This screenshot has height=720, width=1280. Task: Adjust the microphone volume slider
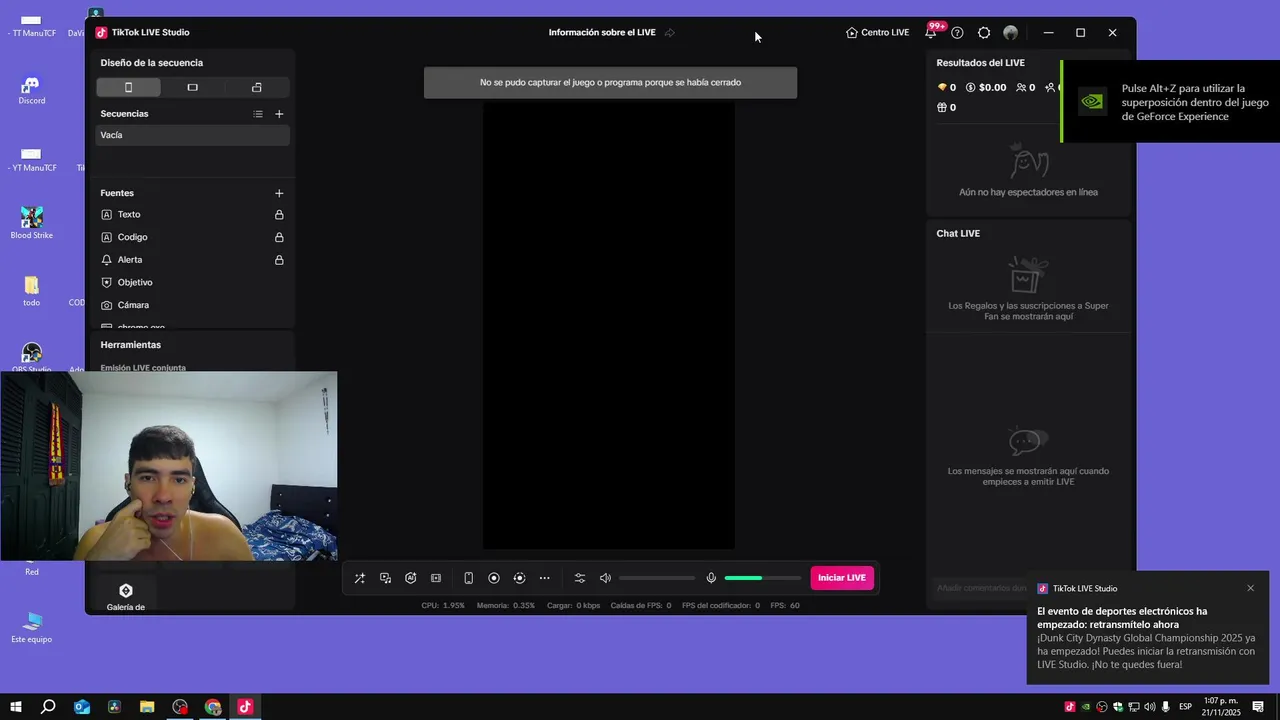coord(763,578)
